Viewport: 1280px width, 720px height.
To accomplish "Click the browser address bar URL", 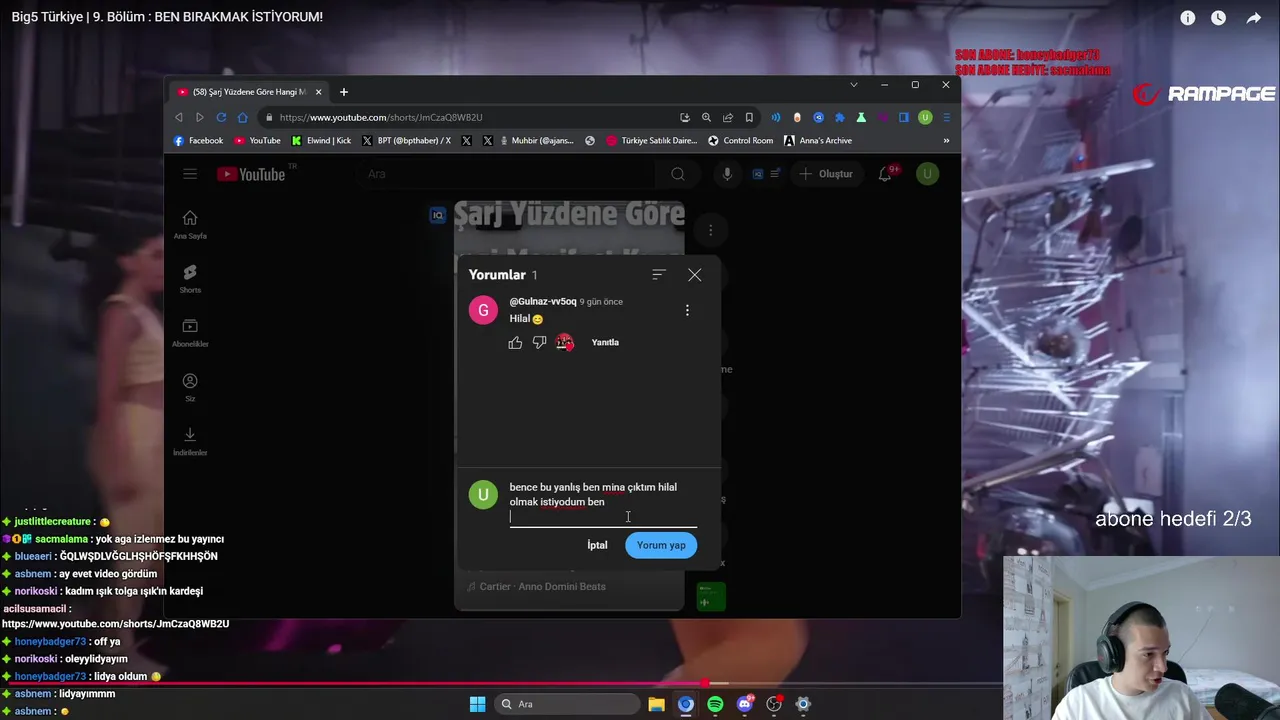I will pos(381,117).
